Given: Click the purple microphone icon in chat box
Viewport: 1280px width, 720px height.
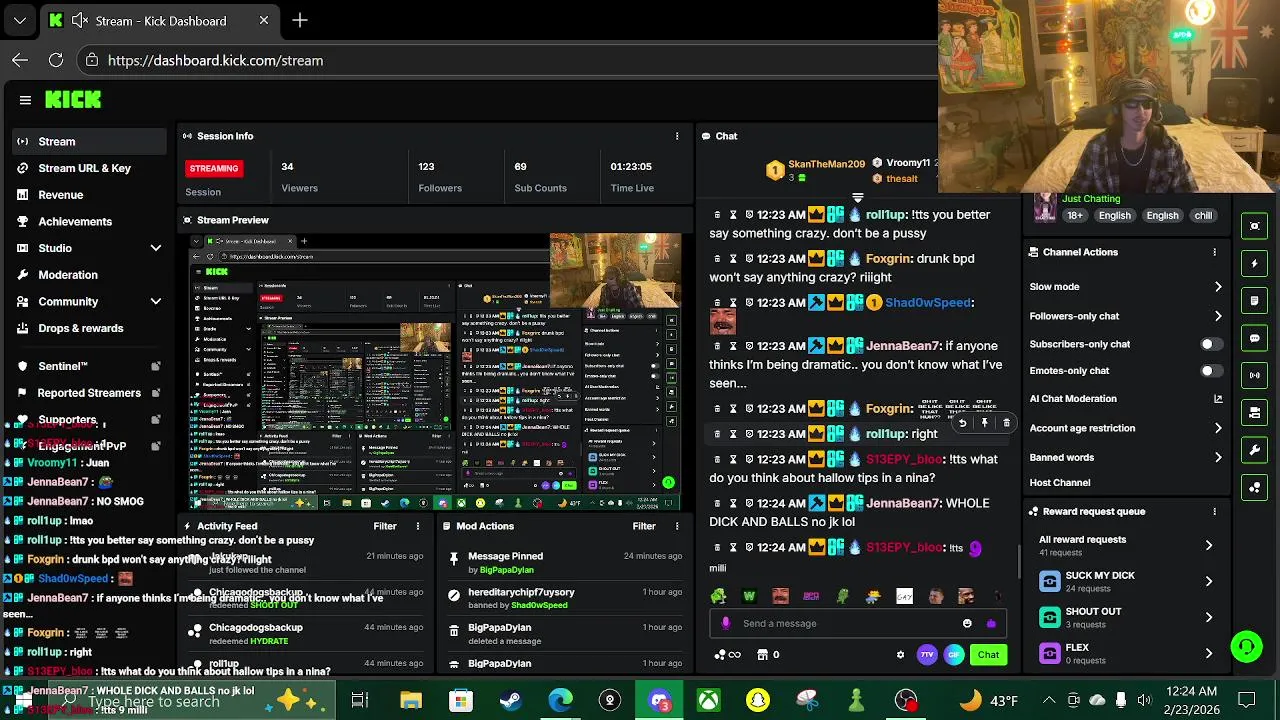Looking at the screenshot, I should (x=726, y=623).
